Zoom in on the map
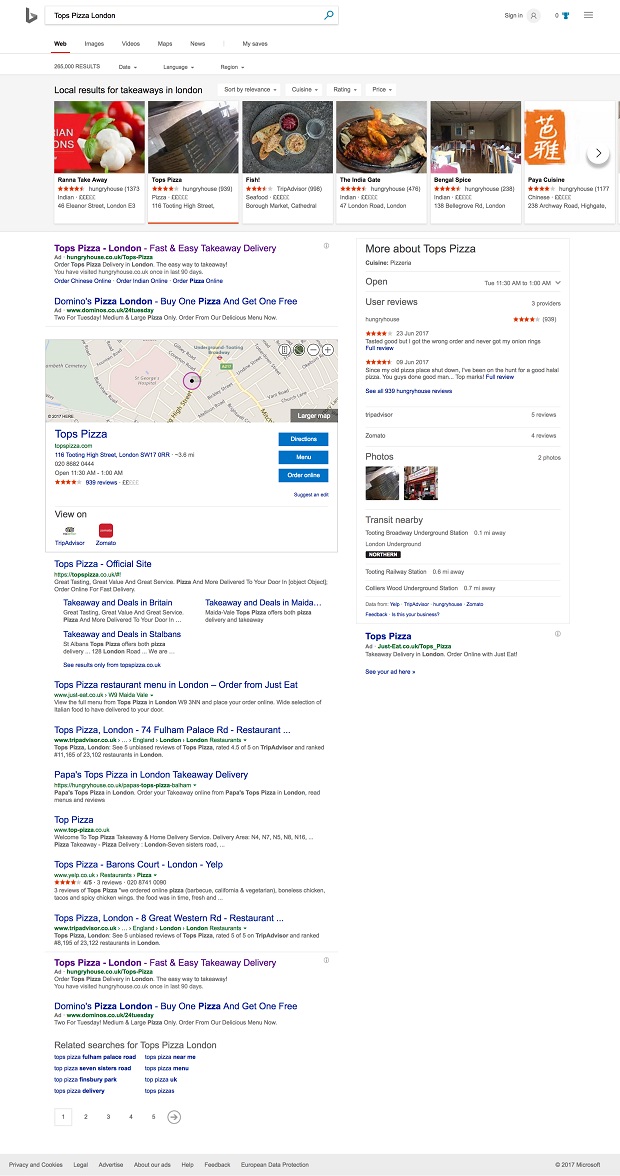 pos(328,350)
